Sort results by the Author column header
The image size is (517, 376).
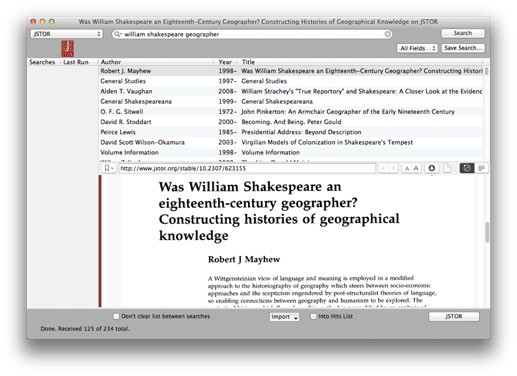point(156,62)
